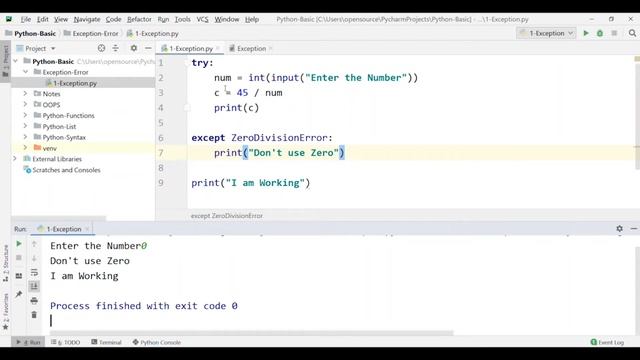Open the Run menu
Viewport: 640px width, 360px height.
pos(163,19)
